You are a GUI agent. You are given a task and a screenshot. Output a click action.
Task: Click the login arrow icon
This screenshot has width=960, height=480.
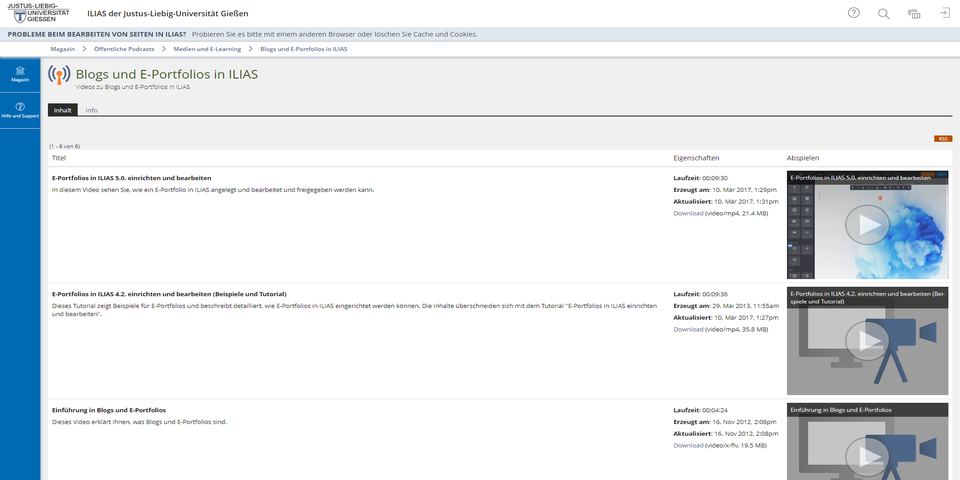point(945,13)
